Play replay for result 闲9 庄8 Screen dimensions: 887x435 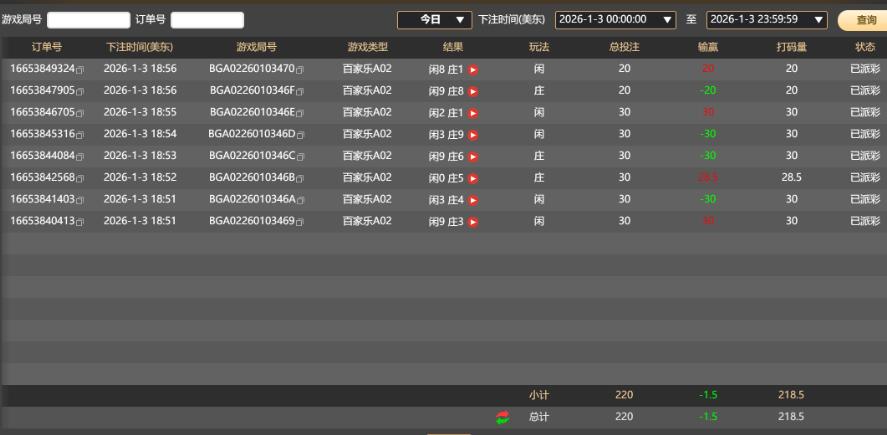(473, 92)
